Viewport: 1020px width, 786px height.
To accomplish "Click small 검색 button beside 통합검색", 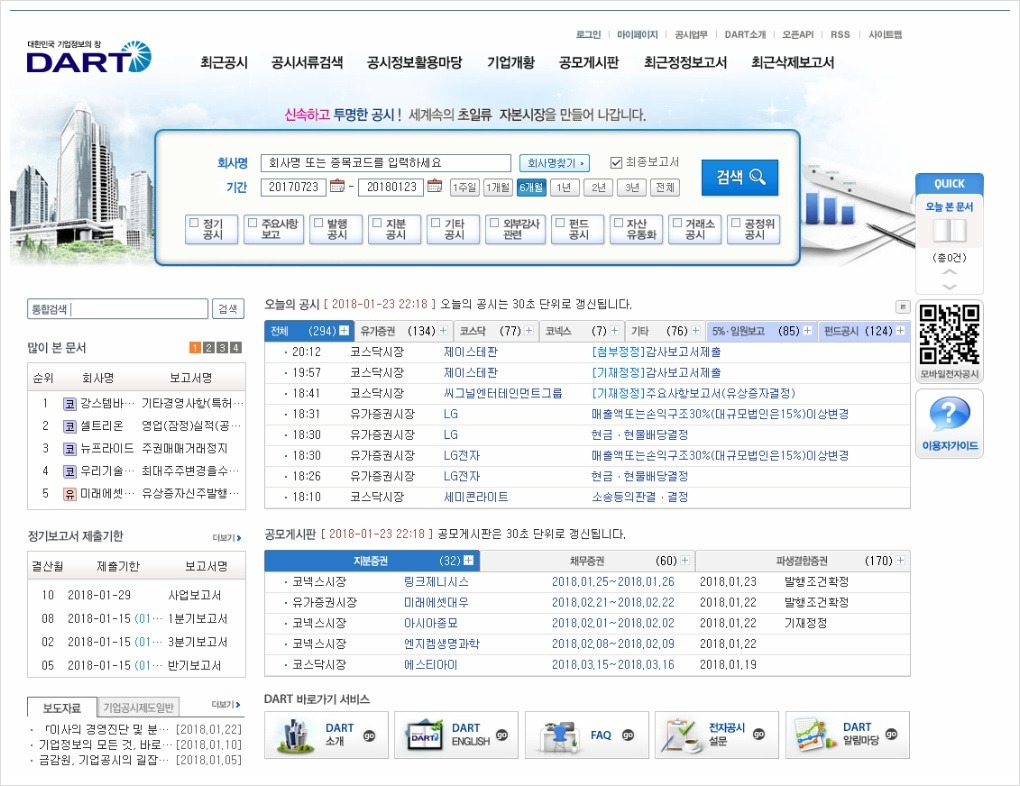I will point(228,309).
